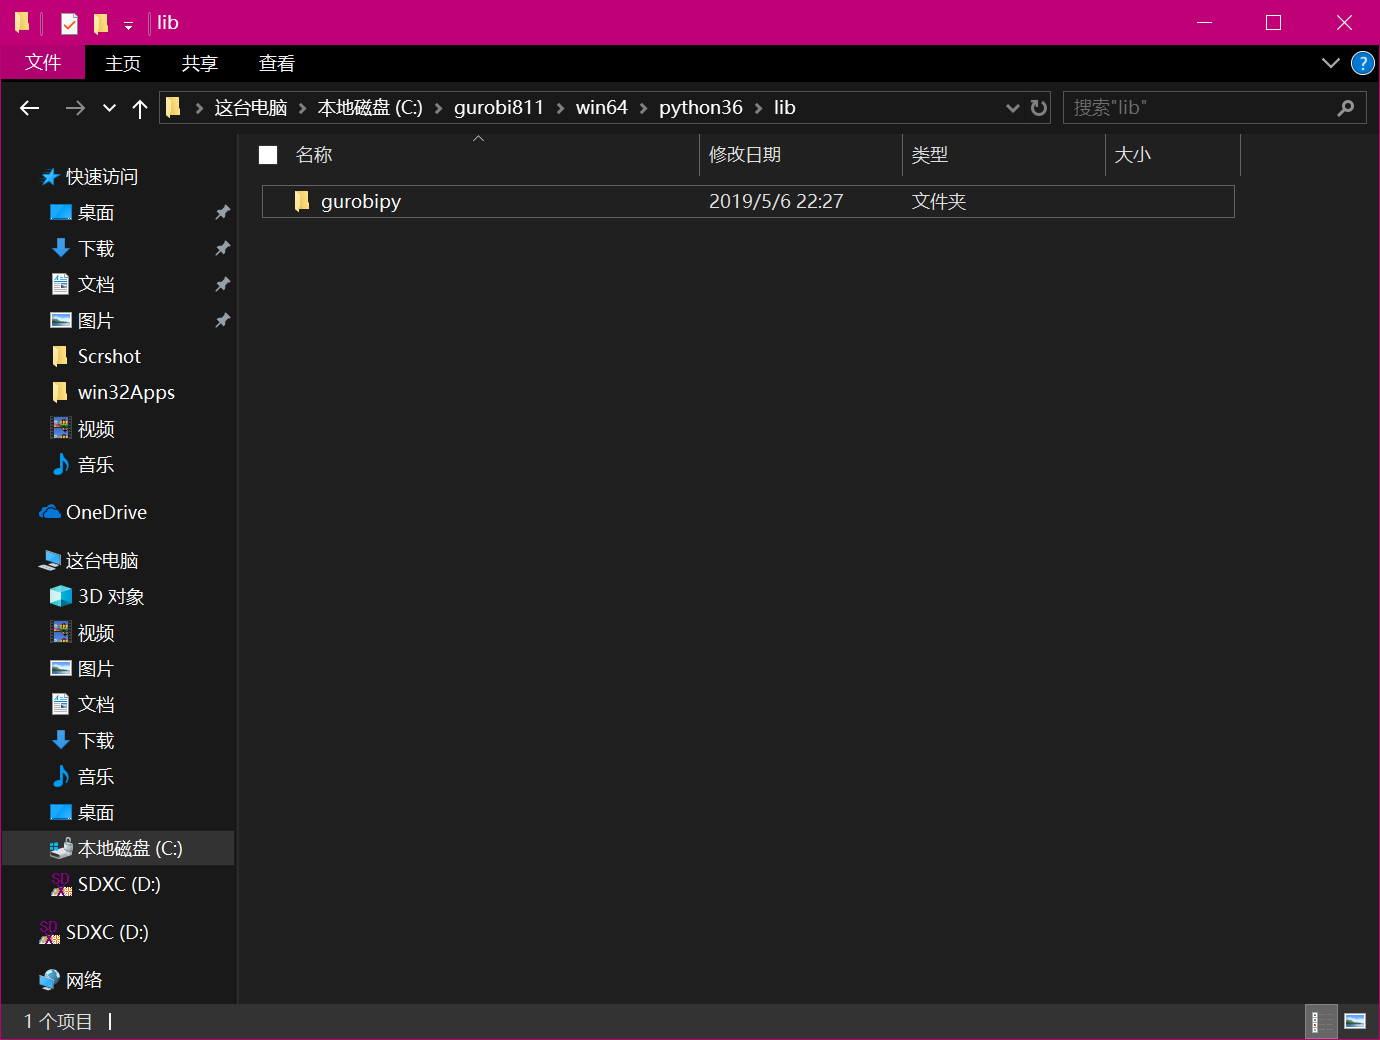This screenshot has width=1380, height=1040.
Task: Refresh the lib folder view
Action: 1039,107
